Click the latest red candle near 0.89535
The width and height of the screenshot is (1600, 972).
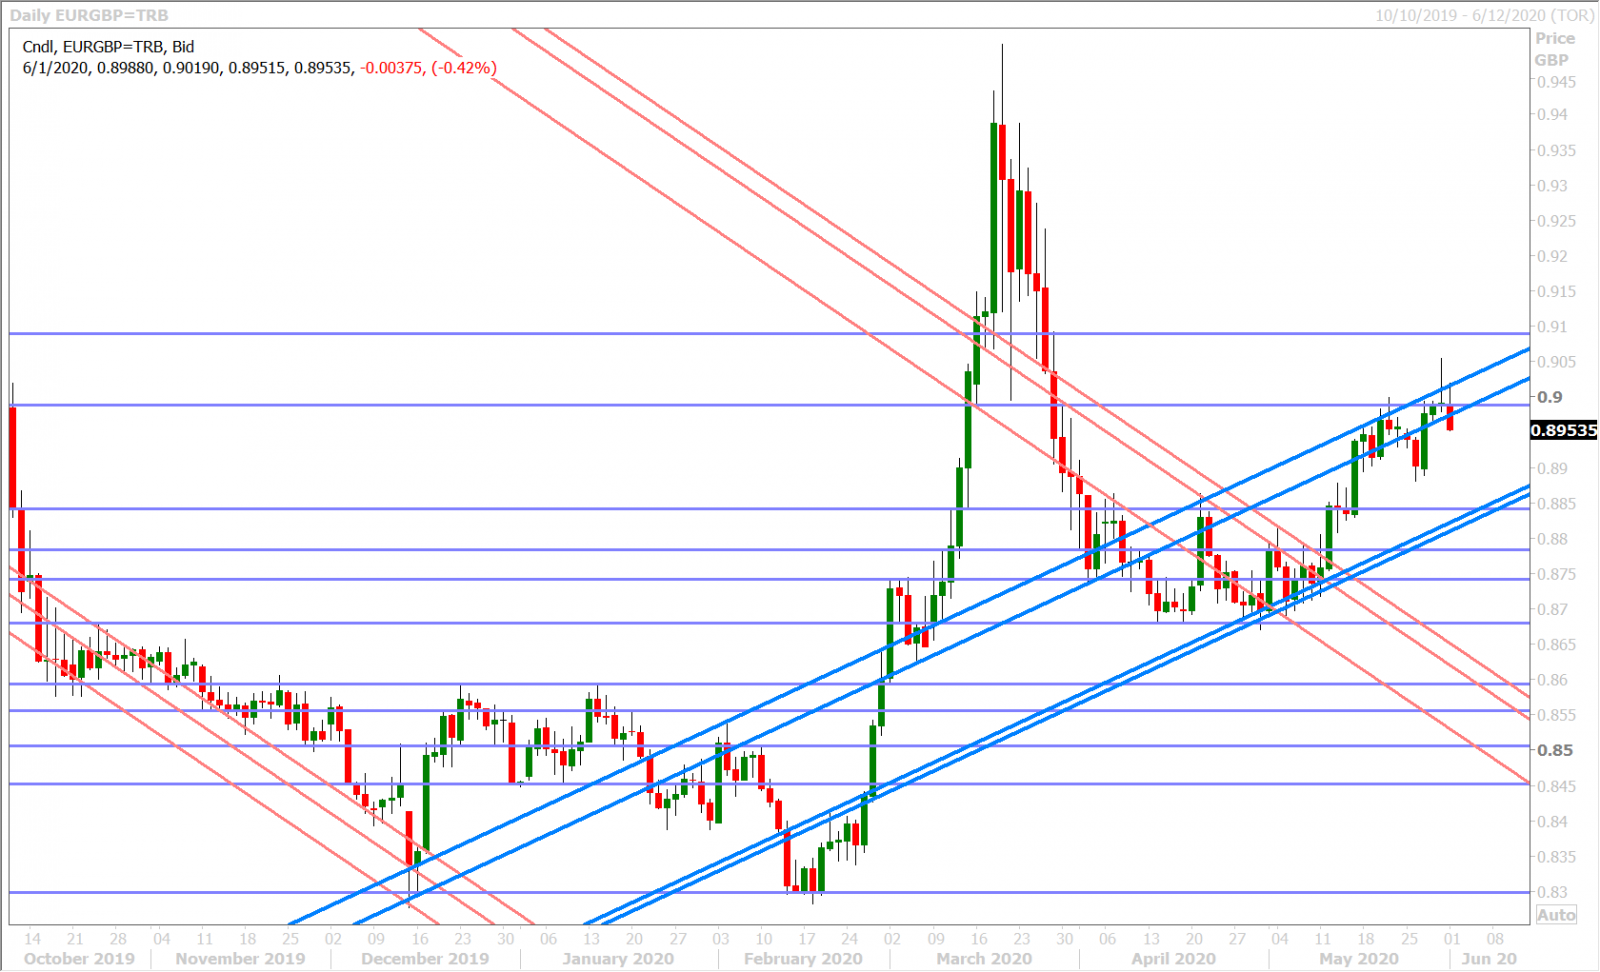1450,418
